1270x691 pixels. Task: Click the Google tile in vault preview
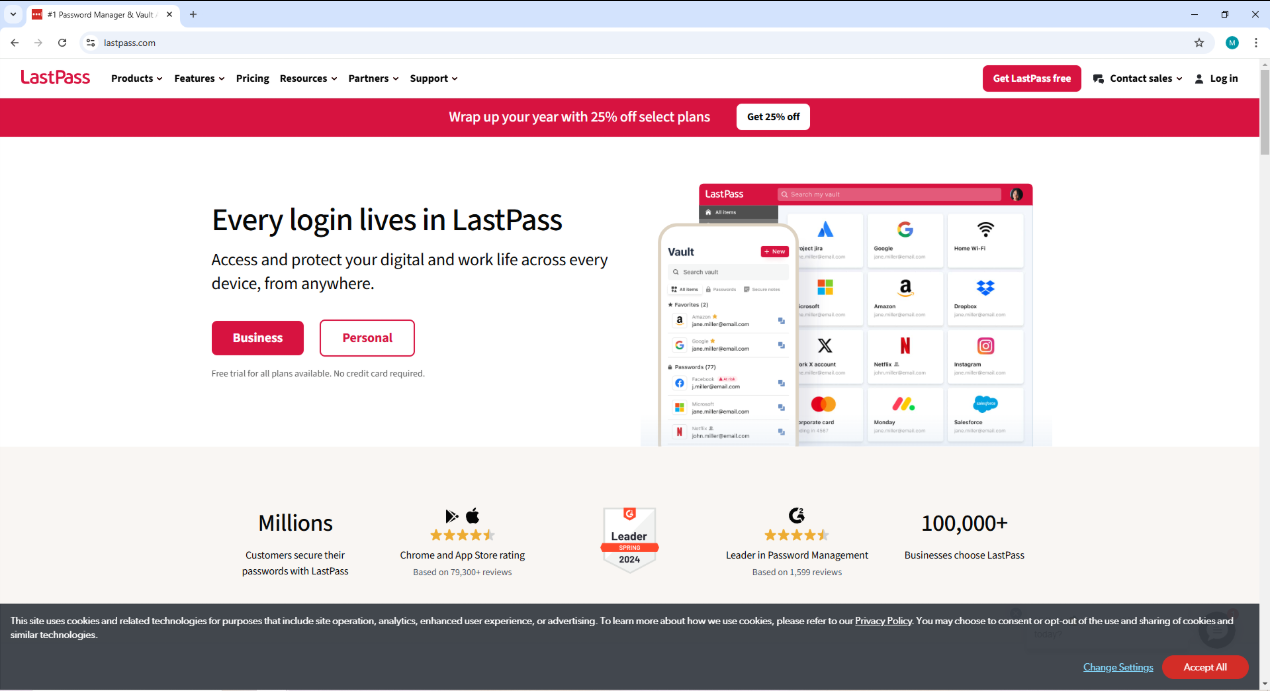pyautogui.click(x=904, y=240)
